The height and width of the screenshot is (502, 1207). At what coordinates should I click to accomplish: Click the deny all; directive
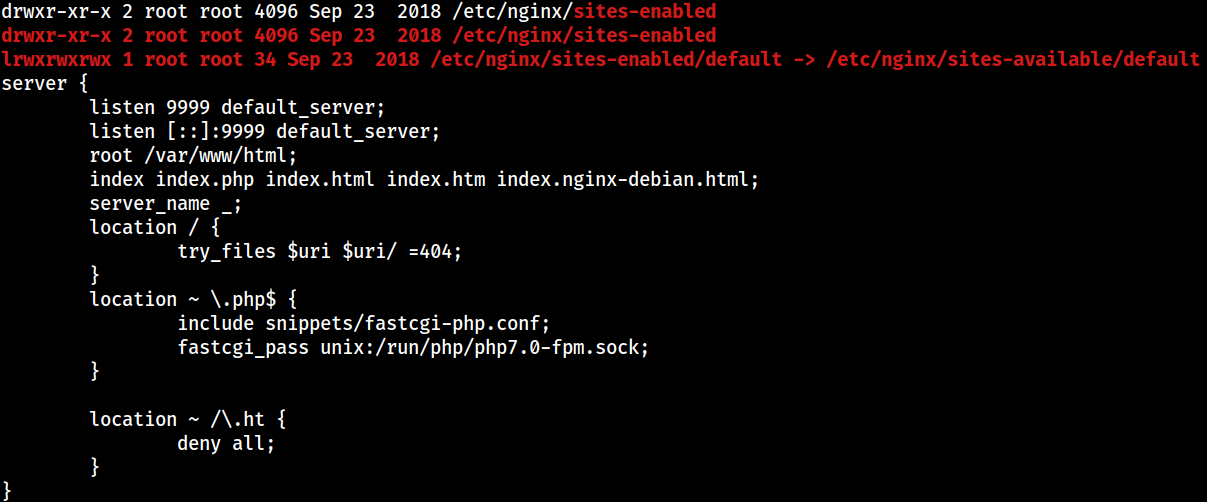[226, 443]
